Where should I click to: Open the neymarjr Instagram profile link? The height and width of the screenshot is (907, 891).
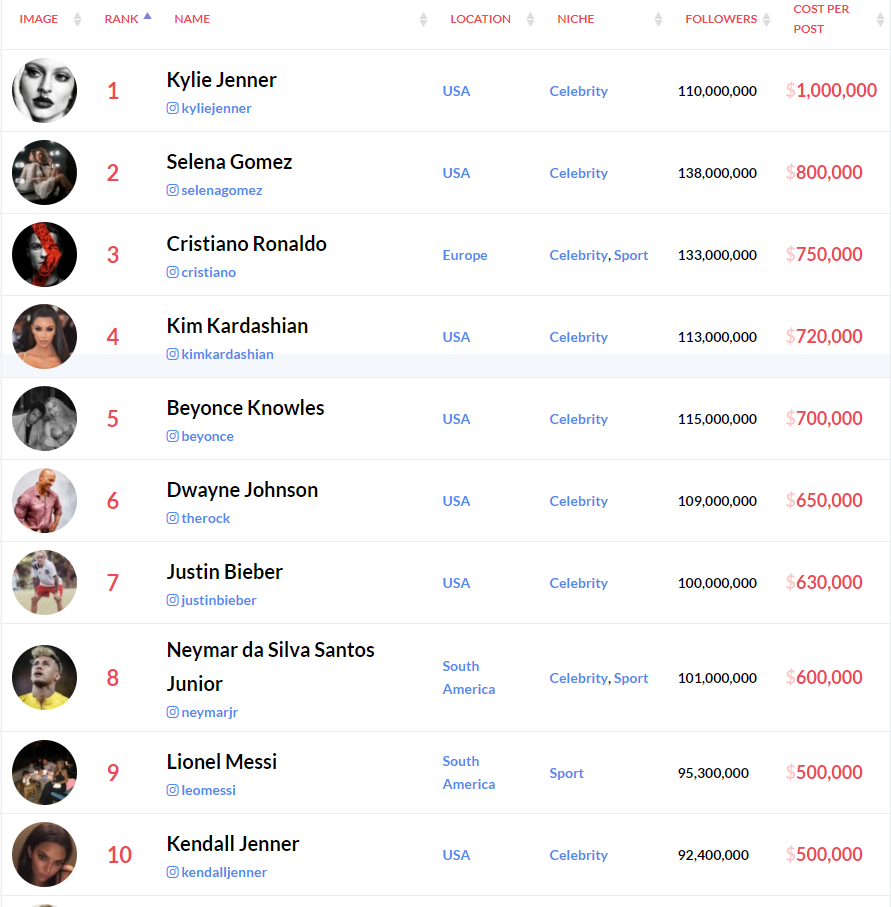tap(209, 712)
